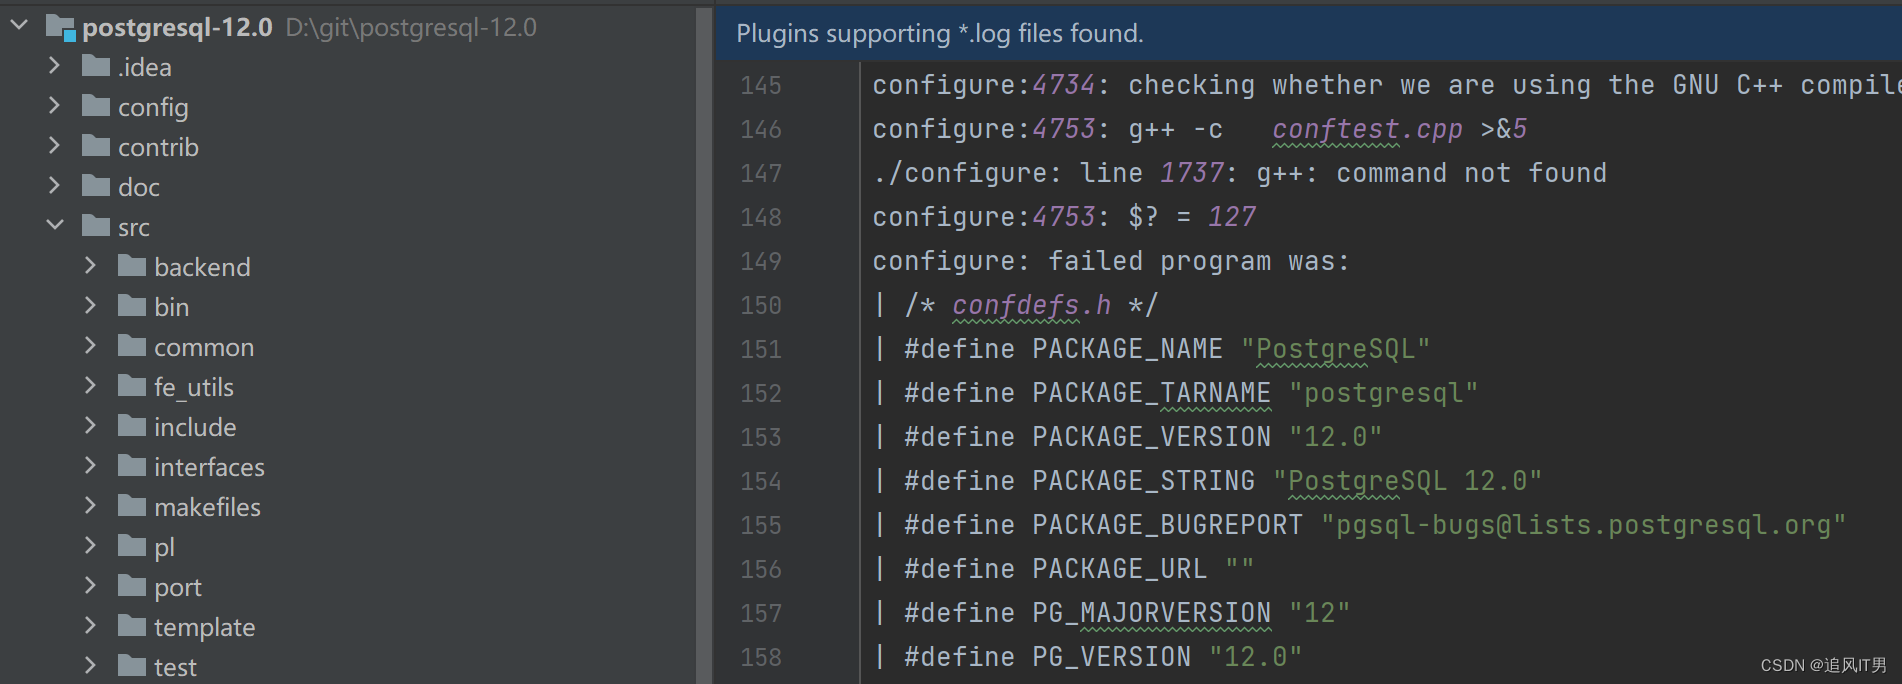This screenshot has width=1902, height=684.
Task: Expand the config folder chevron
Action: pyautogui.click(x=55, y=106)
